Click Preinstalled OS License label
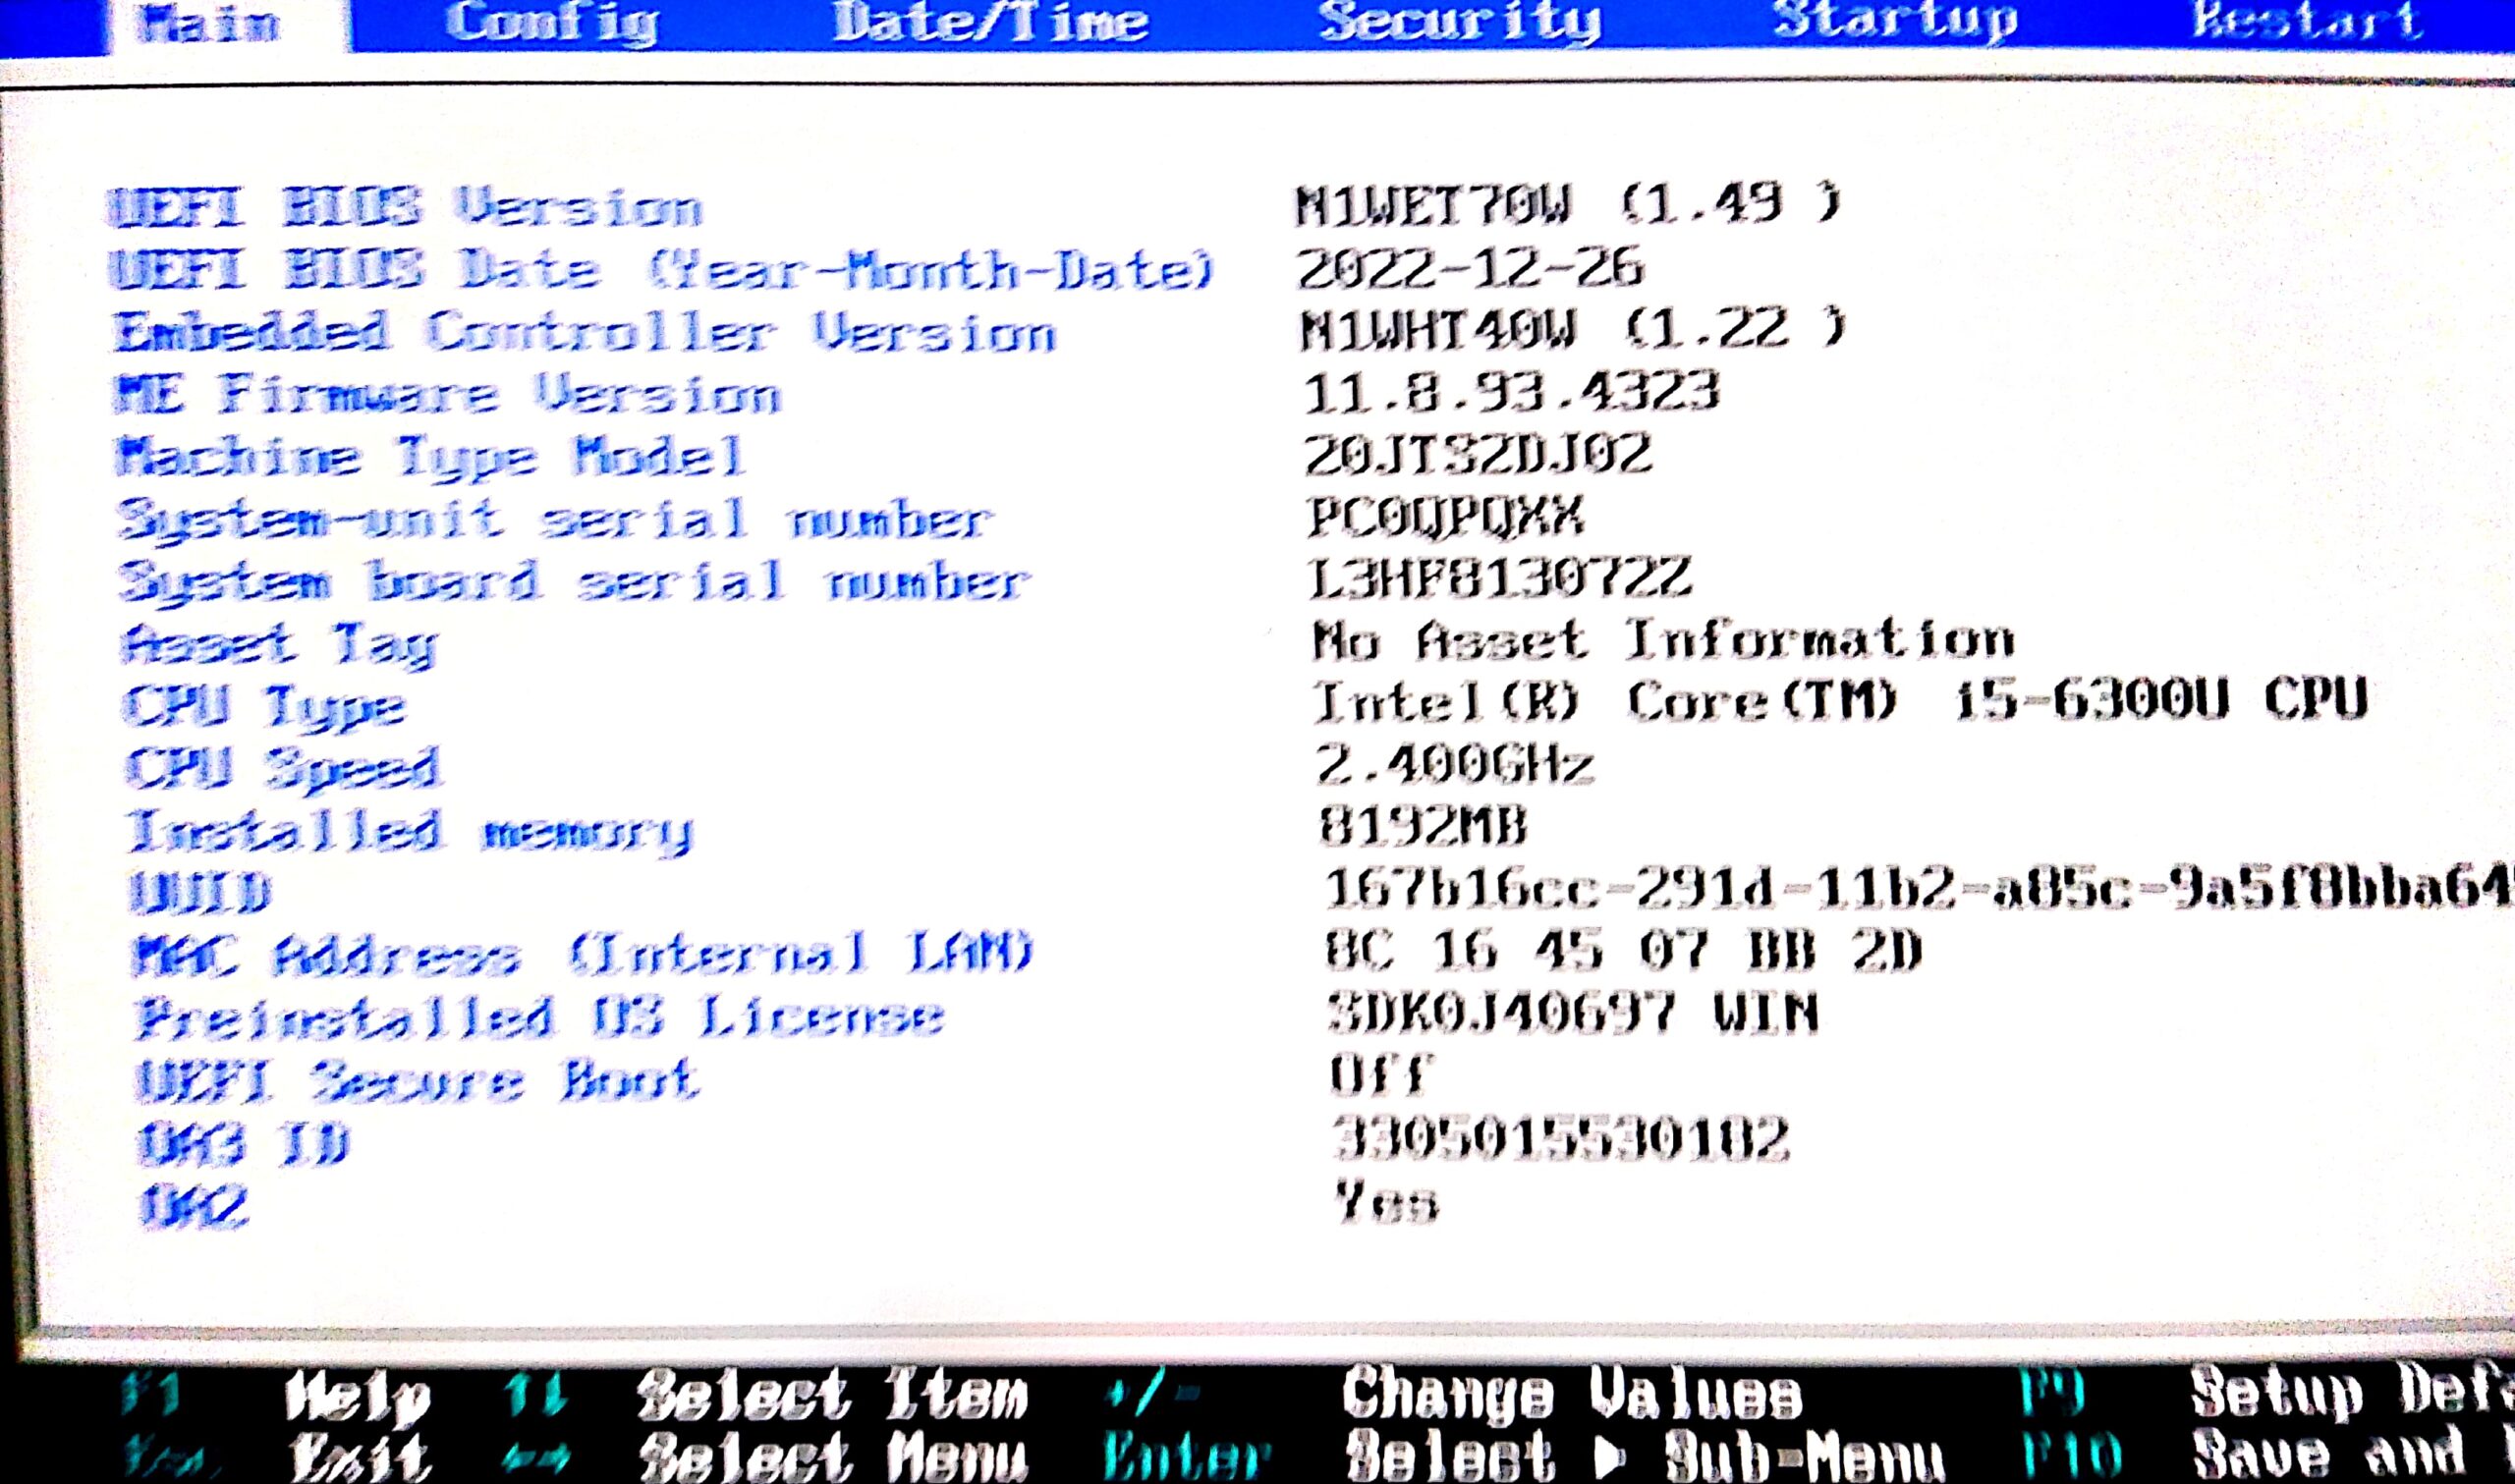This screenshot has height=1484, width=2515. click(540, 1018)
